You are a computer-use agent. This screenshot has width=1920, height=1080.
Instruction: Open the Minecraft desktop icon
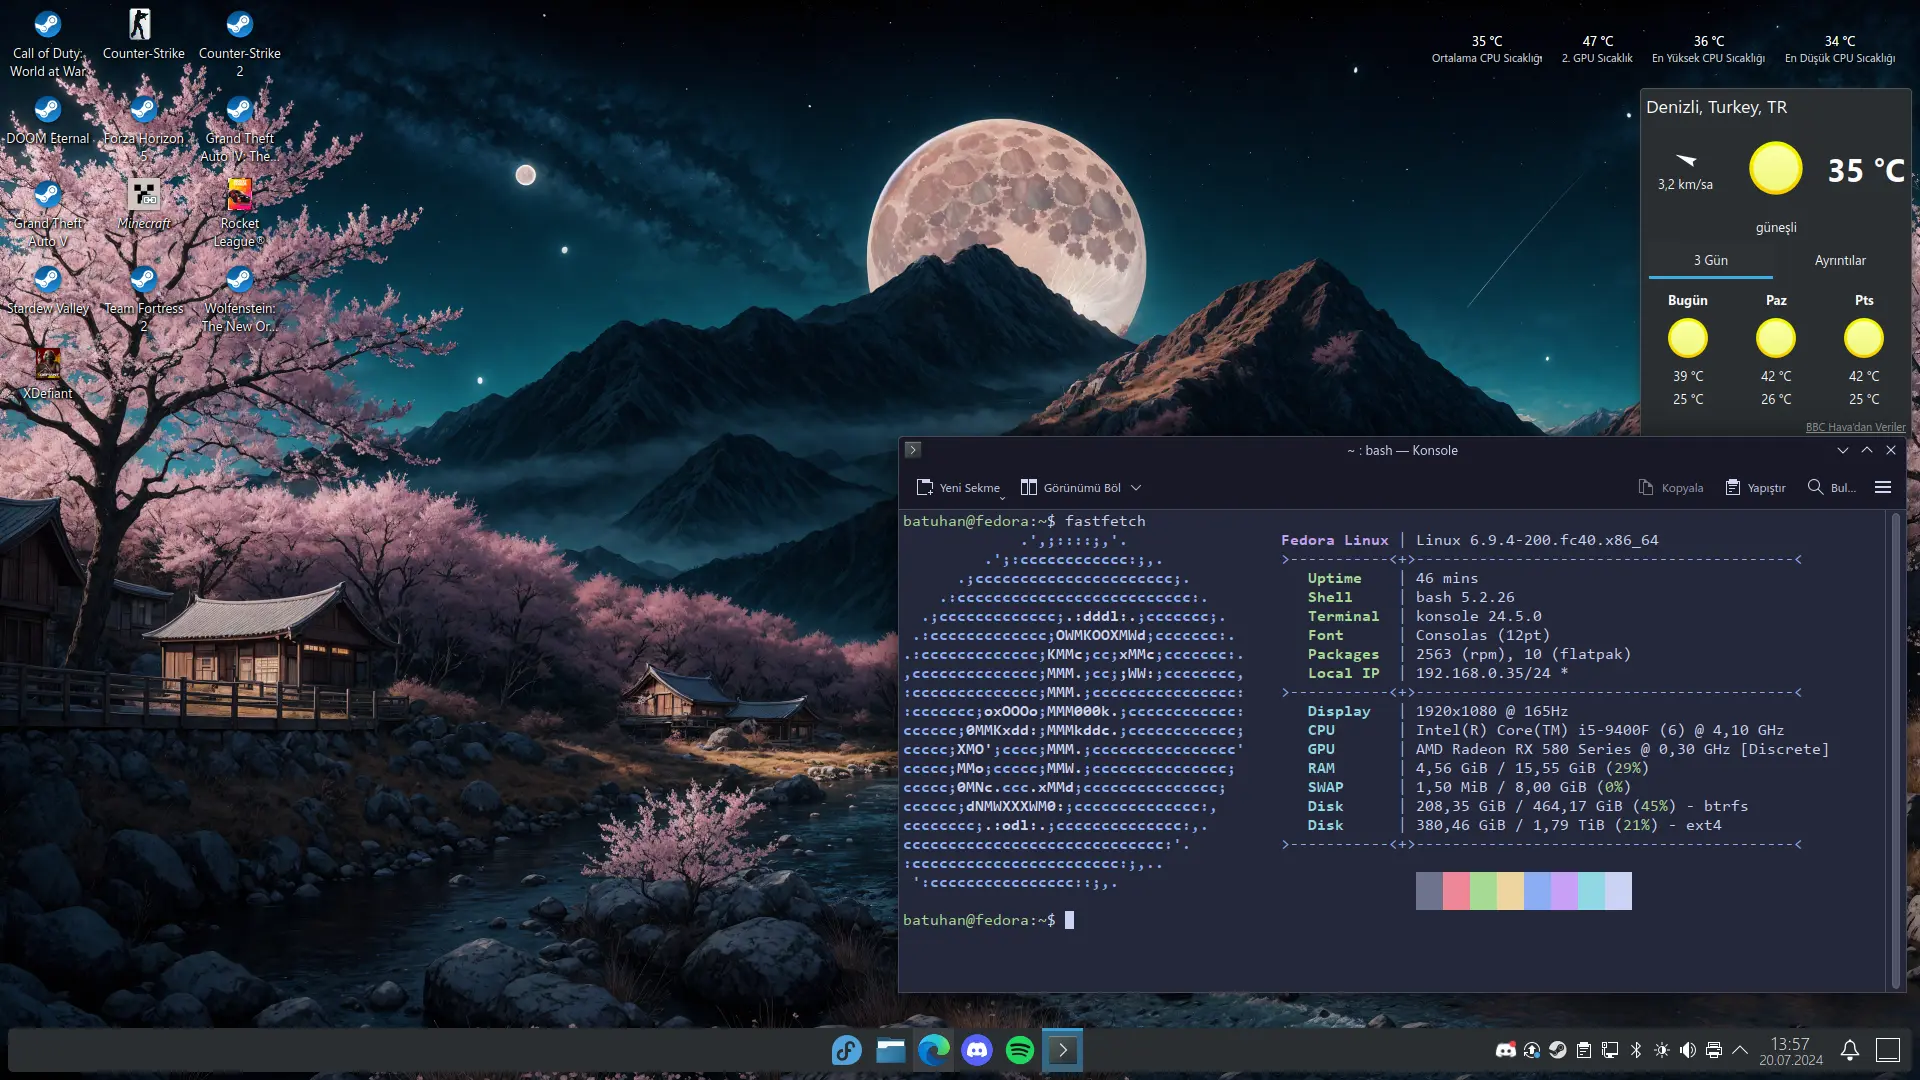[x=143, y=205]
